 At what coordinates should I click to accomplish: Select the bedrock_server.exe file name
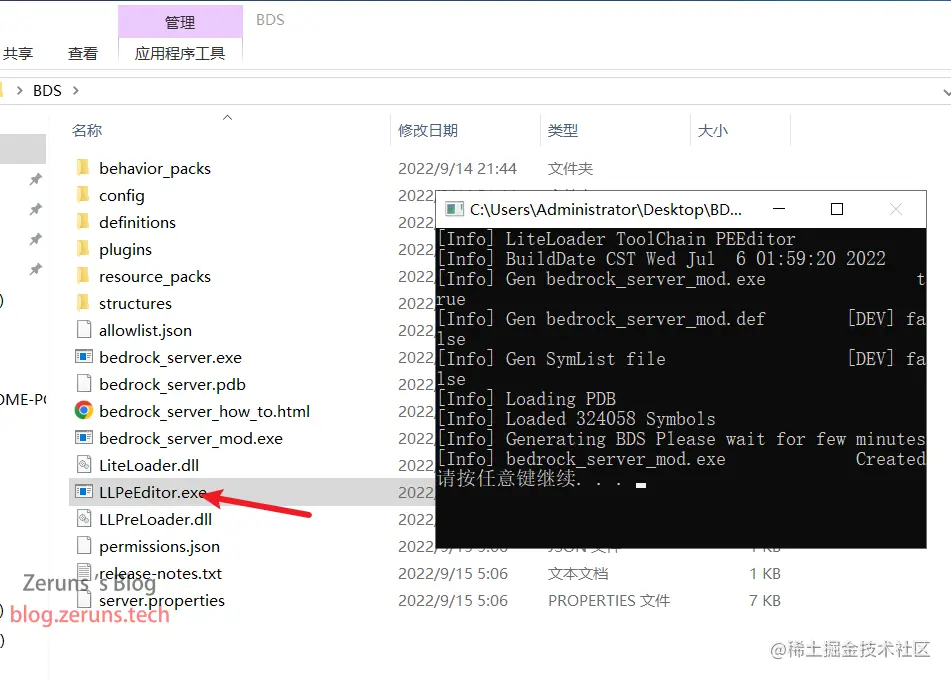170,357
